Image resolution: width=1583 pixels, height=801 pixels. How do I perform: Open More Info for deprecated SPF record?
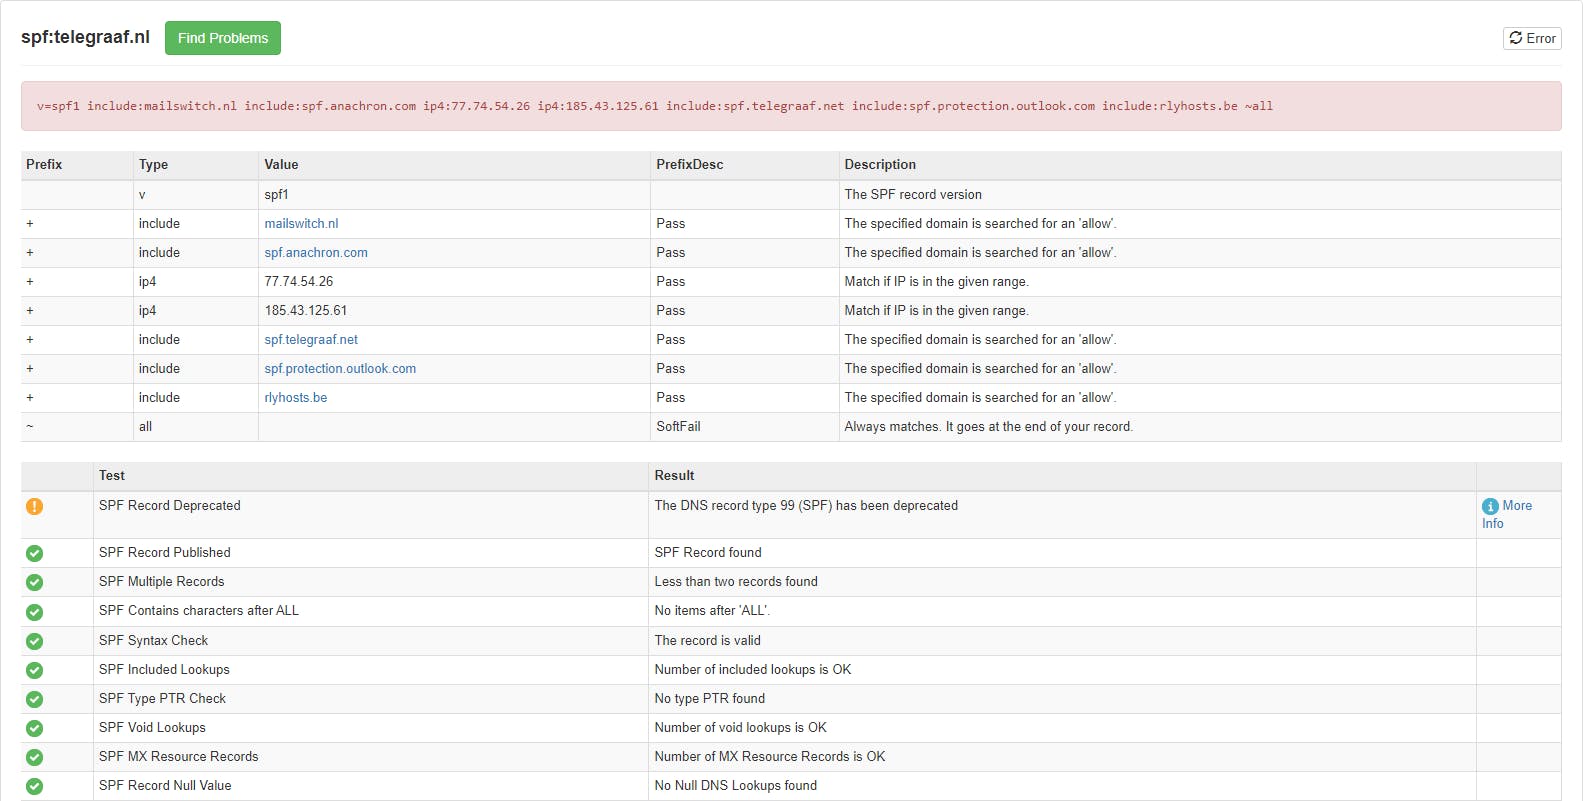point(1516,506)
